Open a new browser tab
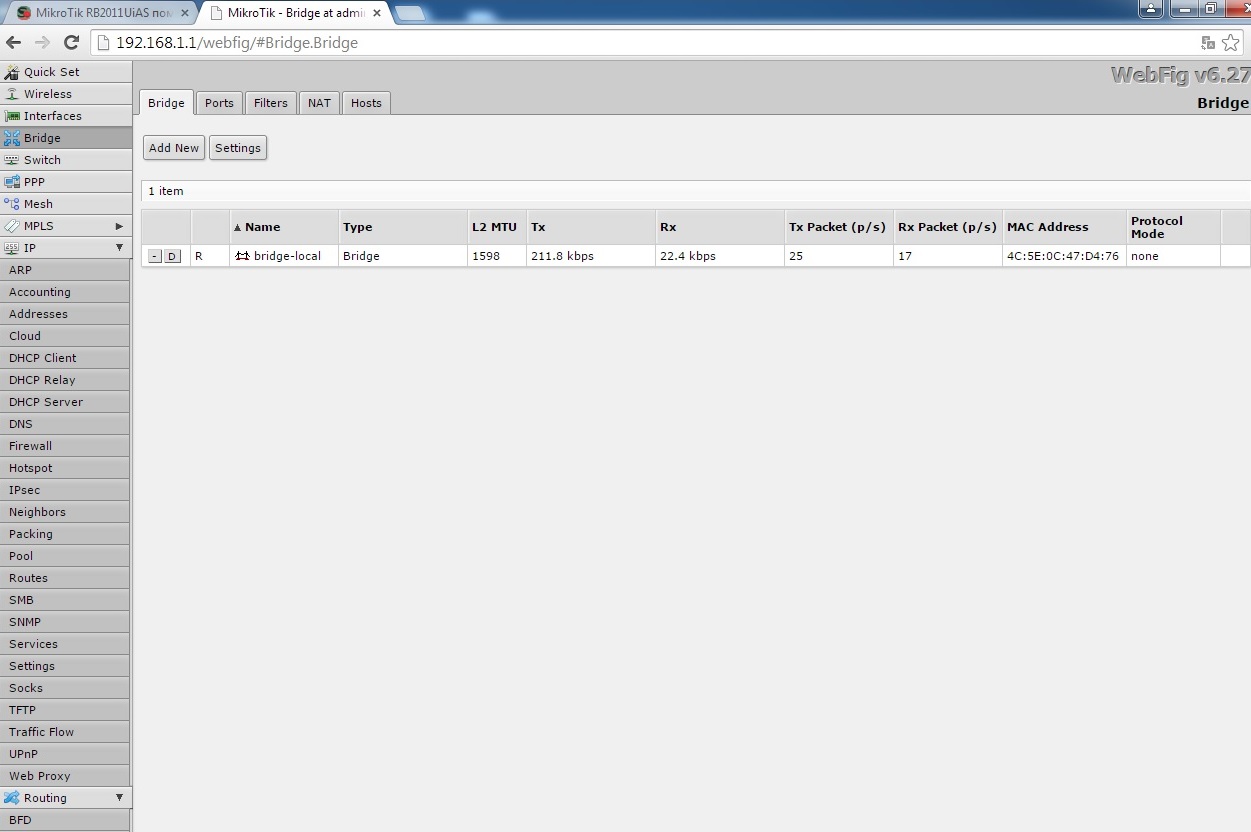Viewport: 1251px width, 832px height. [410, 13]
